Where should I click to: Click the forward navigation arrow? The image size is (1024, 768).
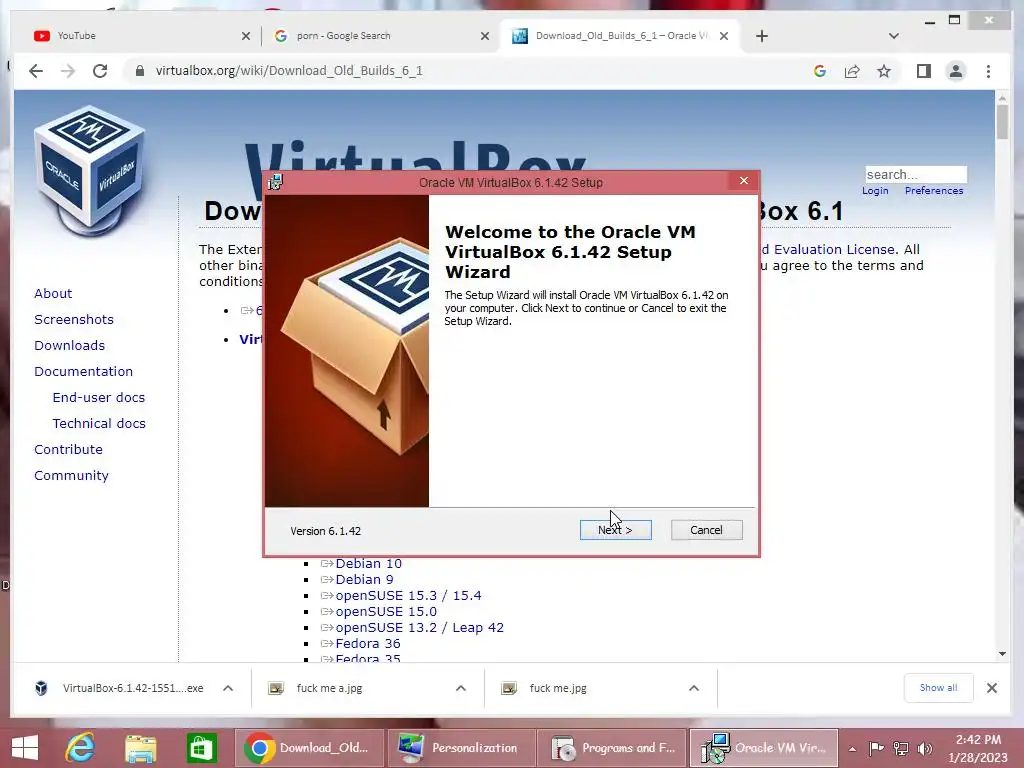click(68, 71)
